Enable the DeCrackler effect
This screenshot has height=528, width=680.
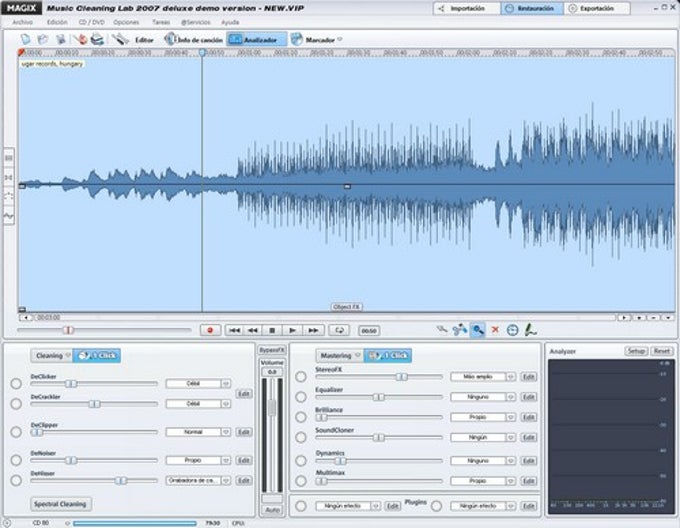click(16, 404)
